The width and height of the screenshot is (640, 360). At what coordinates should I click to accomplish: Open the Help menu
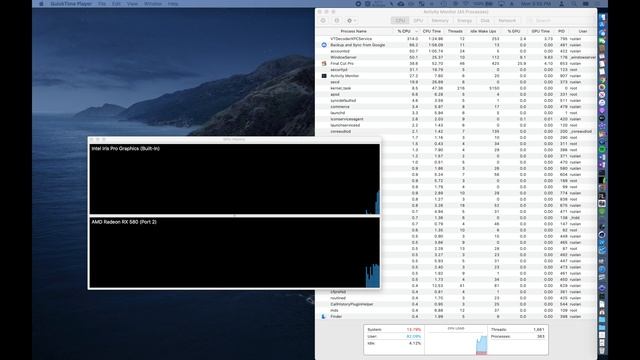173,4
